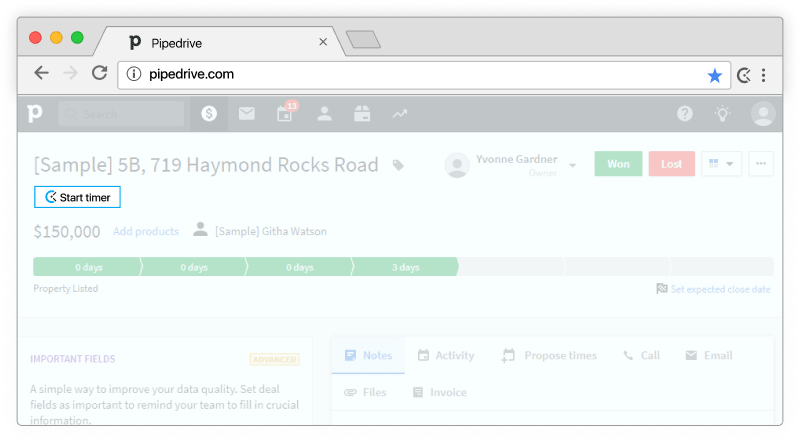Image resolution: width=800 pixels, height=443 pixels.
Task: Switch to the Call tab
Action: tap(641, 355)
